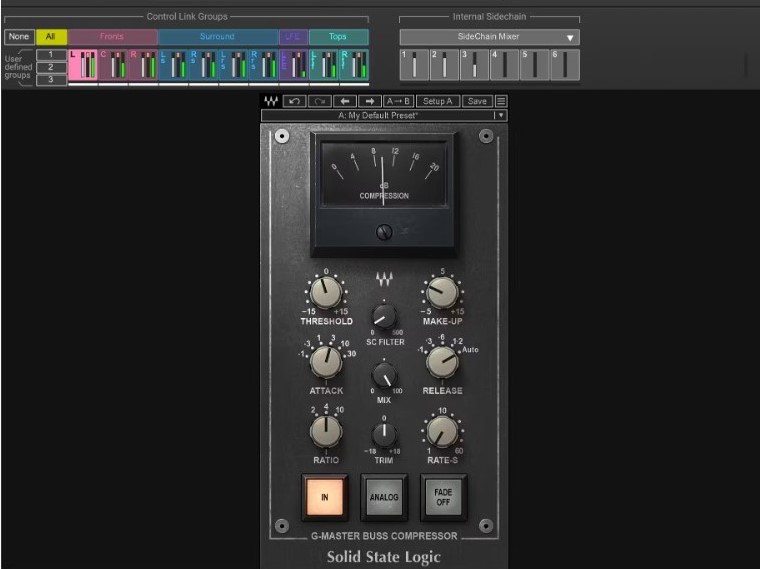Image resolution: width=760 pixels, height=569 pixels.
Task: Select the Tops link group
Action: tap(338, 37)
